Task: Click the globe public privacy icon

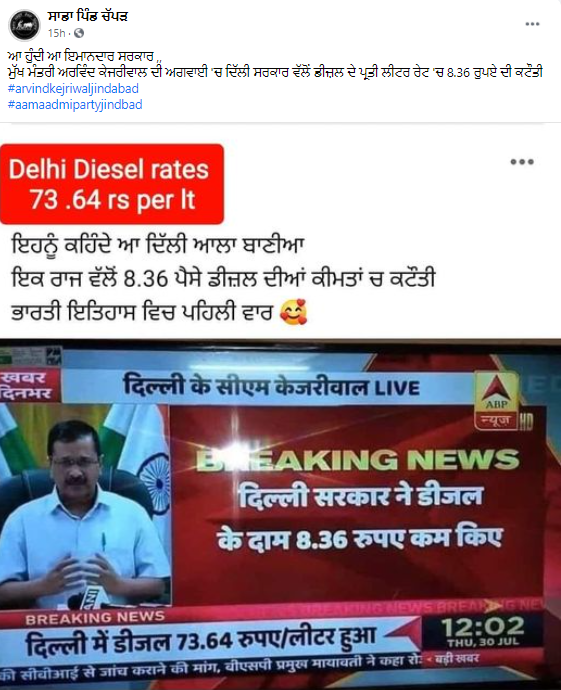Action: pyautogui.click(x=79, y=33)
